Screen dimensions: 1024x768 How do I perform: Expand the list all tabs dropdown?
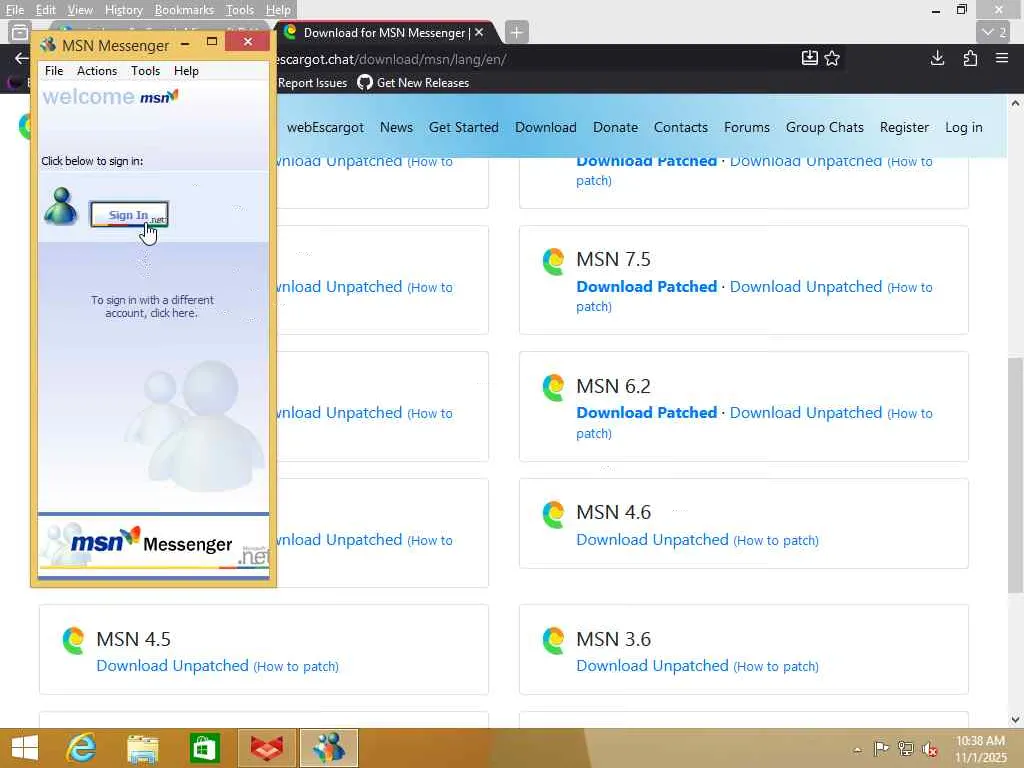click(x=994, y=32)
